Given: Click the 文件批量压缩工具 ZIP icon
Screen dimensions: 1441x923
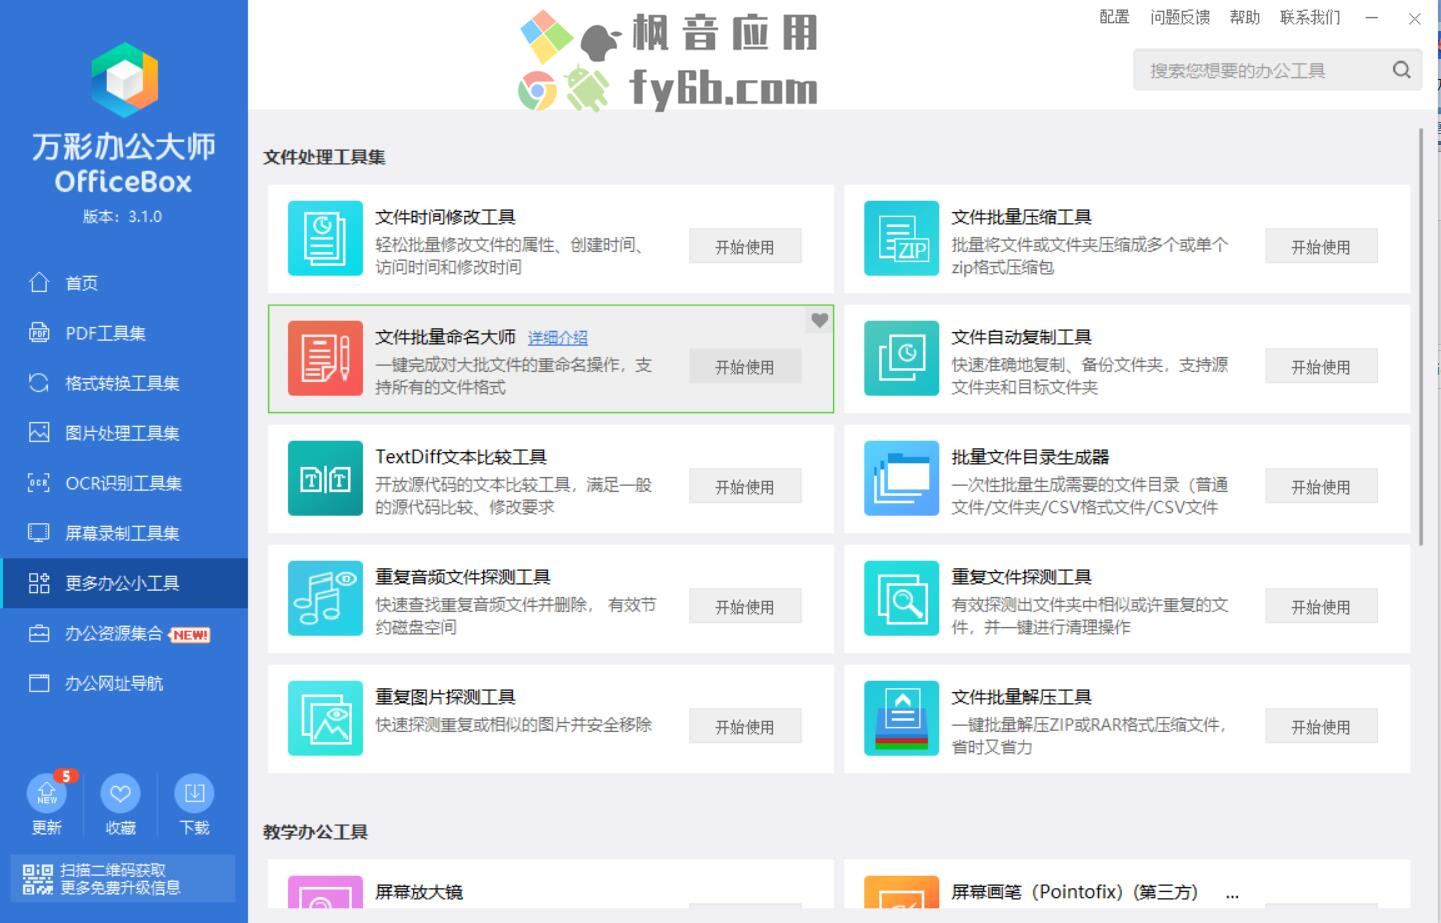Looking at the screenshot, I should (x=901, y=238).
